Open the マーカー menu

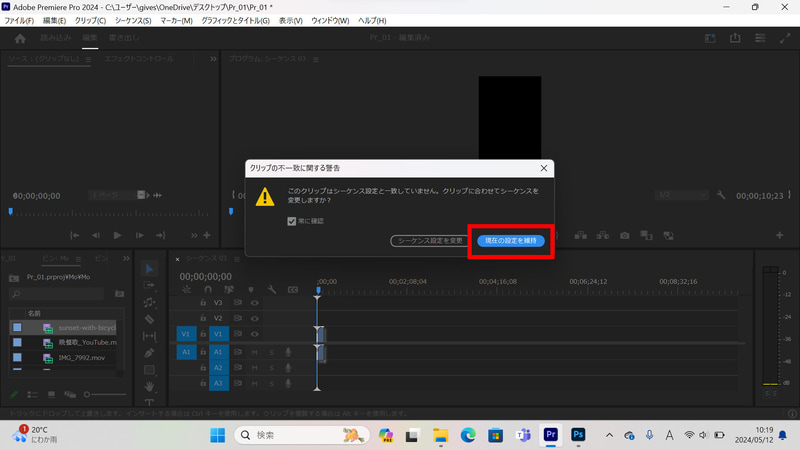click(176, 20)
